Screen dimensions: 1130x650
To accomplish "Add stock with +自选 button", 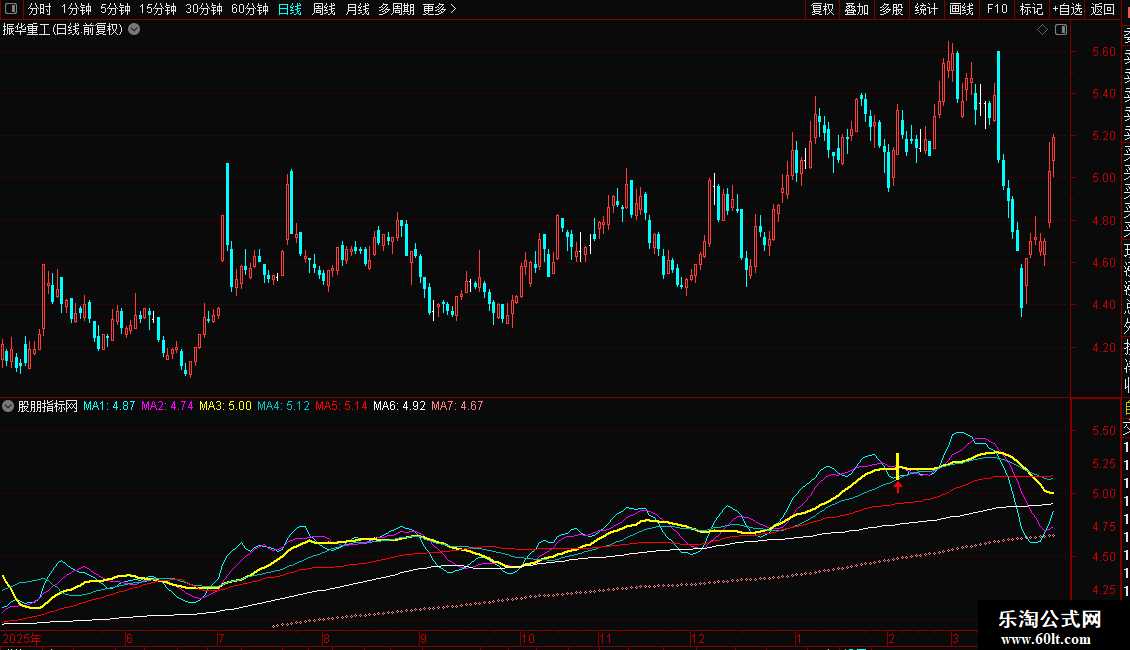I will pyautogui.click(x=1067, y=9).
